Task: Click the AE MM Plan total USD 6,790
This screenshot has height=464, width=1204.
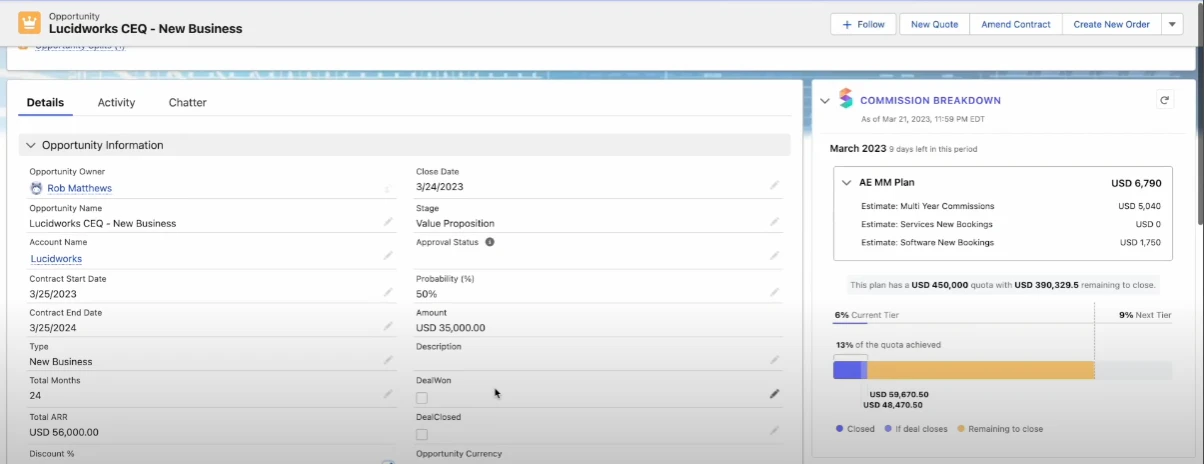Action: (x=1136, y=183)
